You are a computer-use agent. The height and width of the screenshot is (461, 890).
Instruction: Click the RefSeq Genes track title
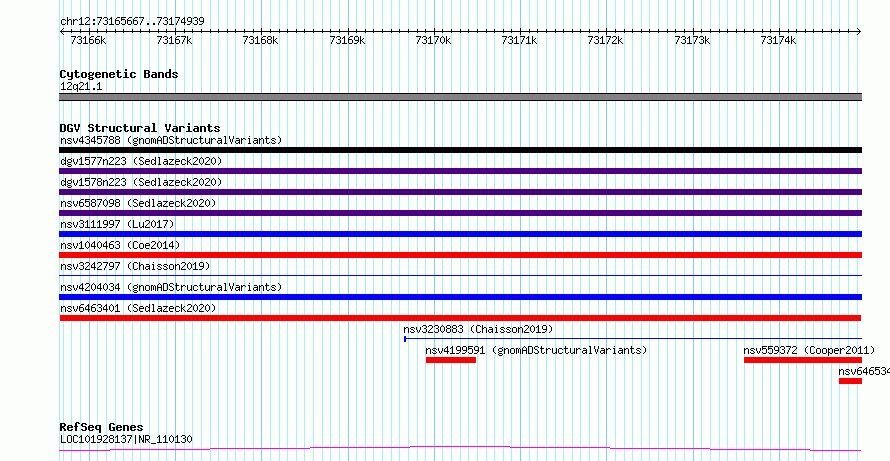click(x=102, y=426)
